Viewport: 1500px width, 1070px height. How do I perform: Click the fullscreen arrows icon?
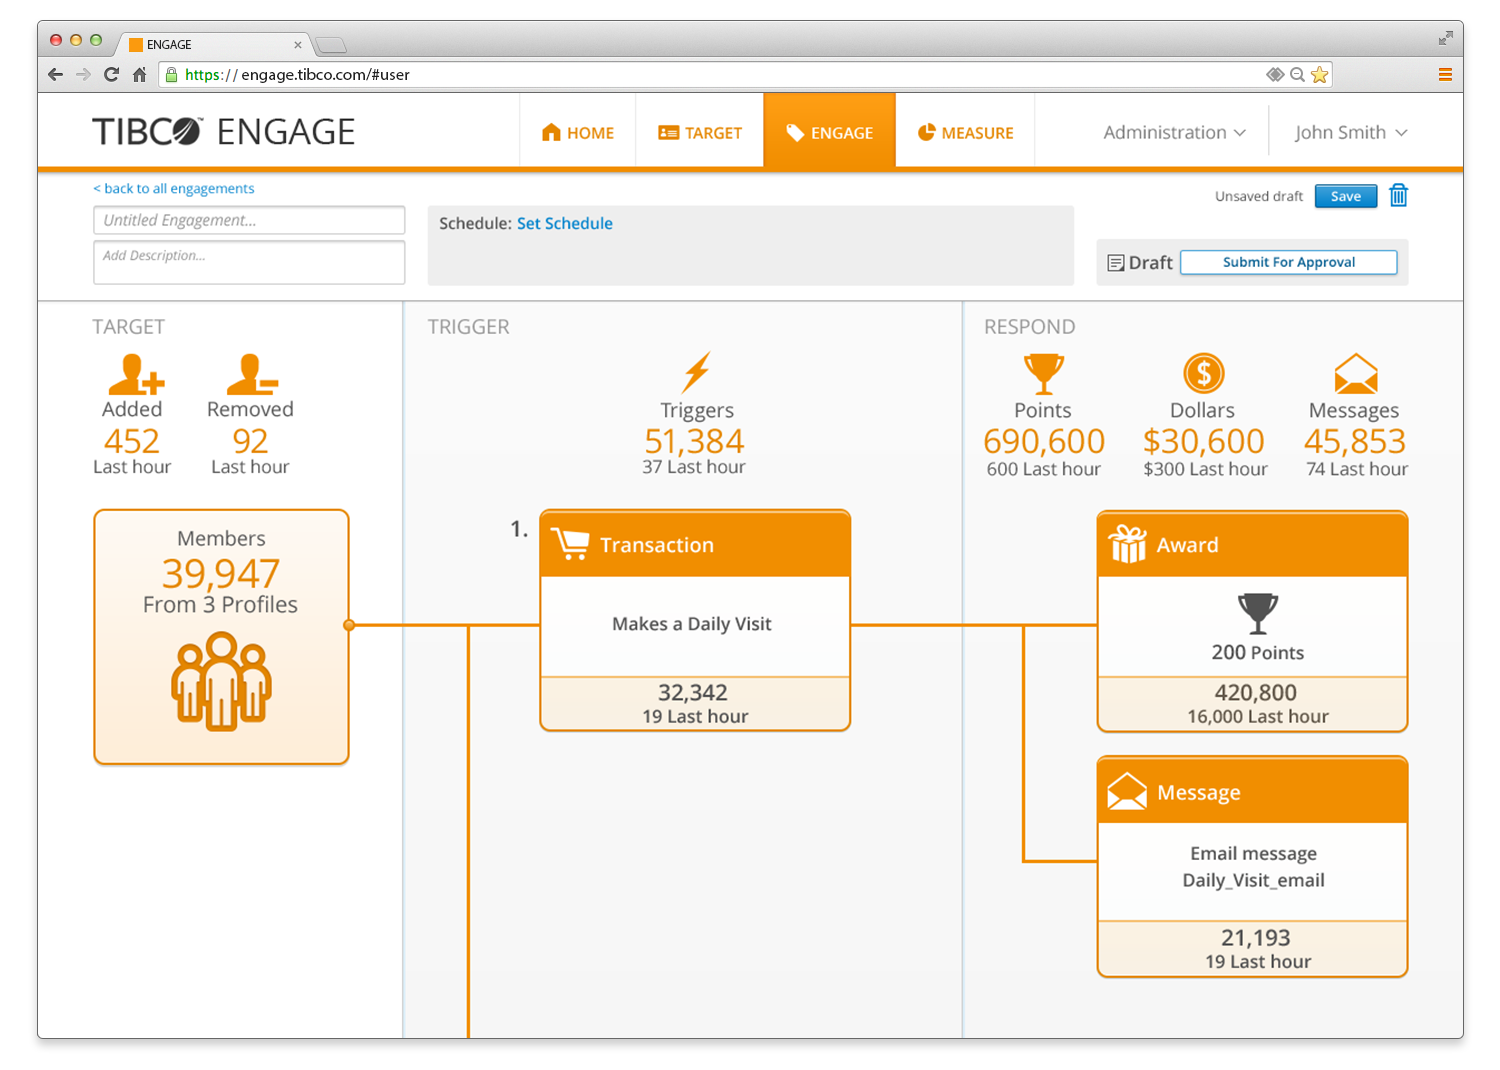click(x=1445, y=38)
